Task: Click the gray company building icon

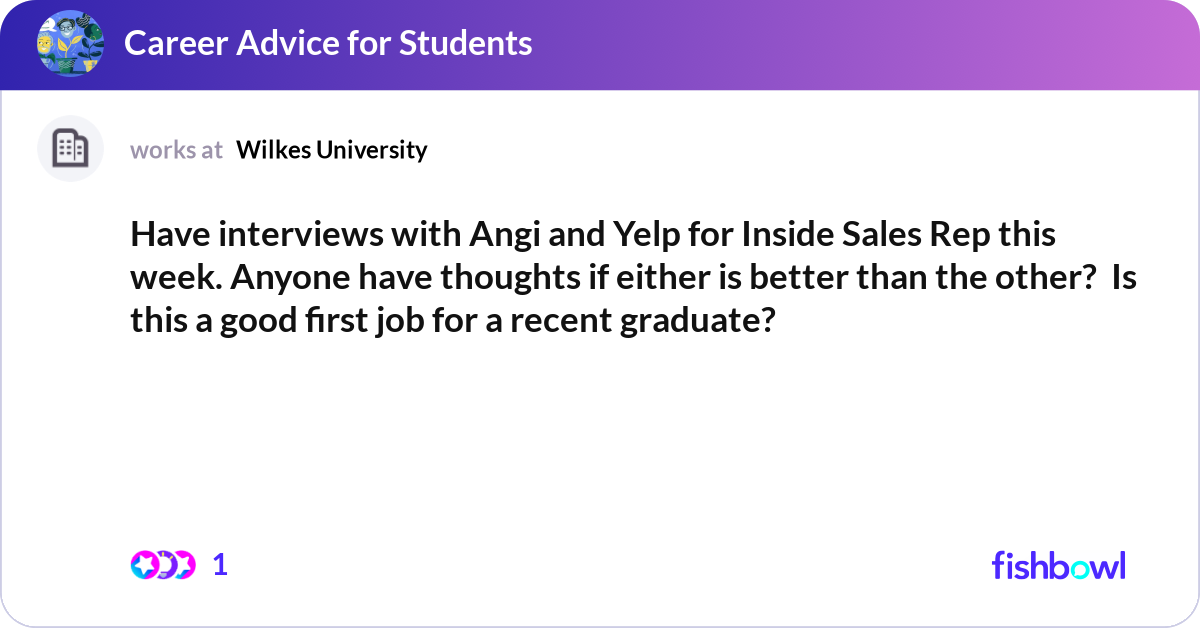Action: 70,149
